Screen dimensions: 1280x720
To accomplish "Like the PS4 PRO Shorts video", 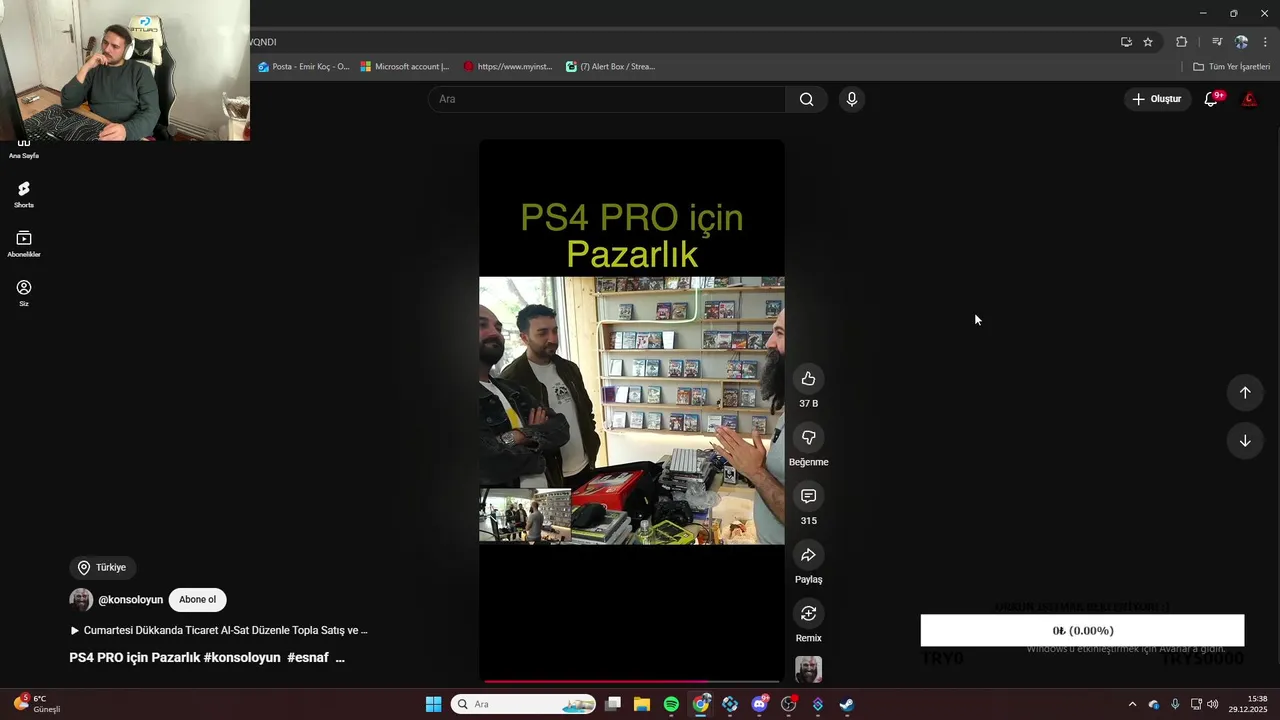I will (808, 379).
